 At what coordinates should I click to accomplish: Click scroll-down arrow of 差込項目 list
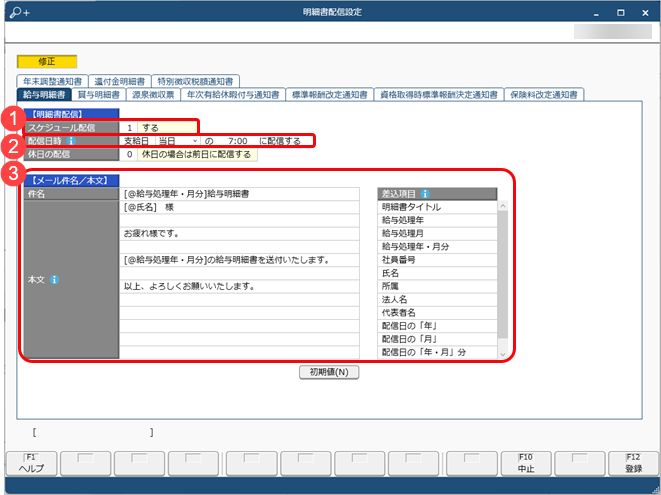[502, 354]
